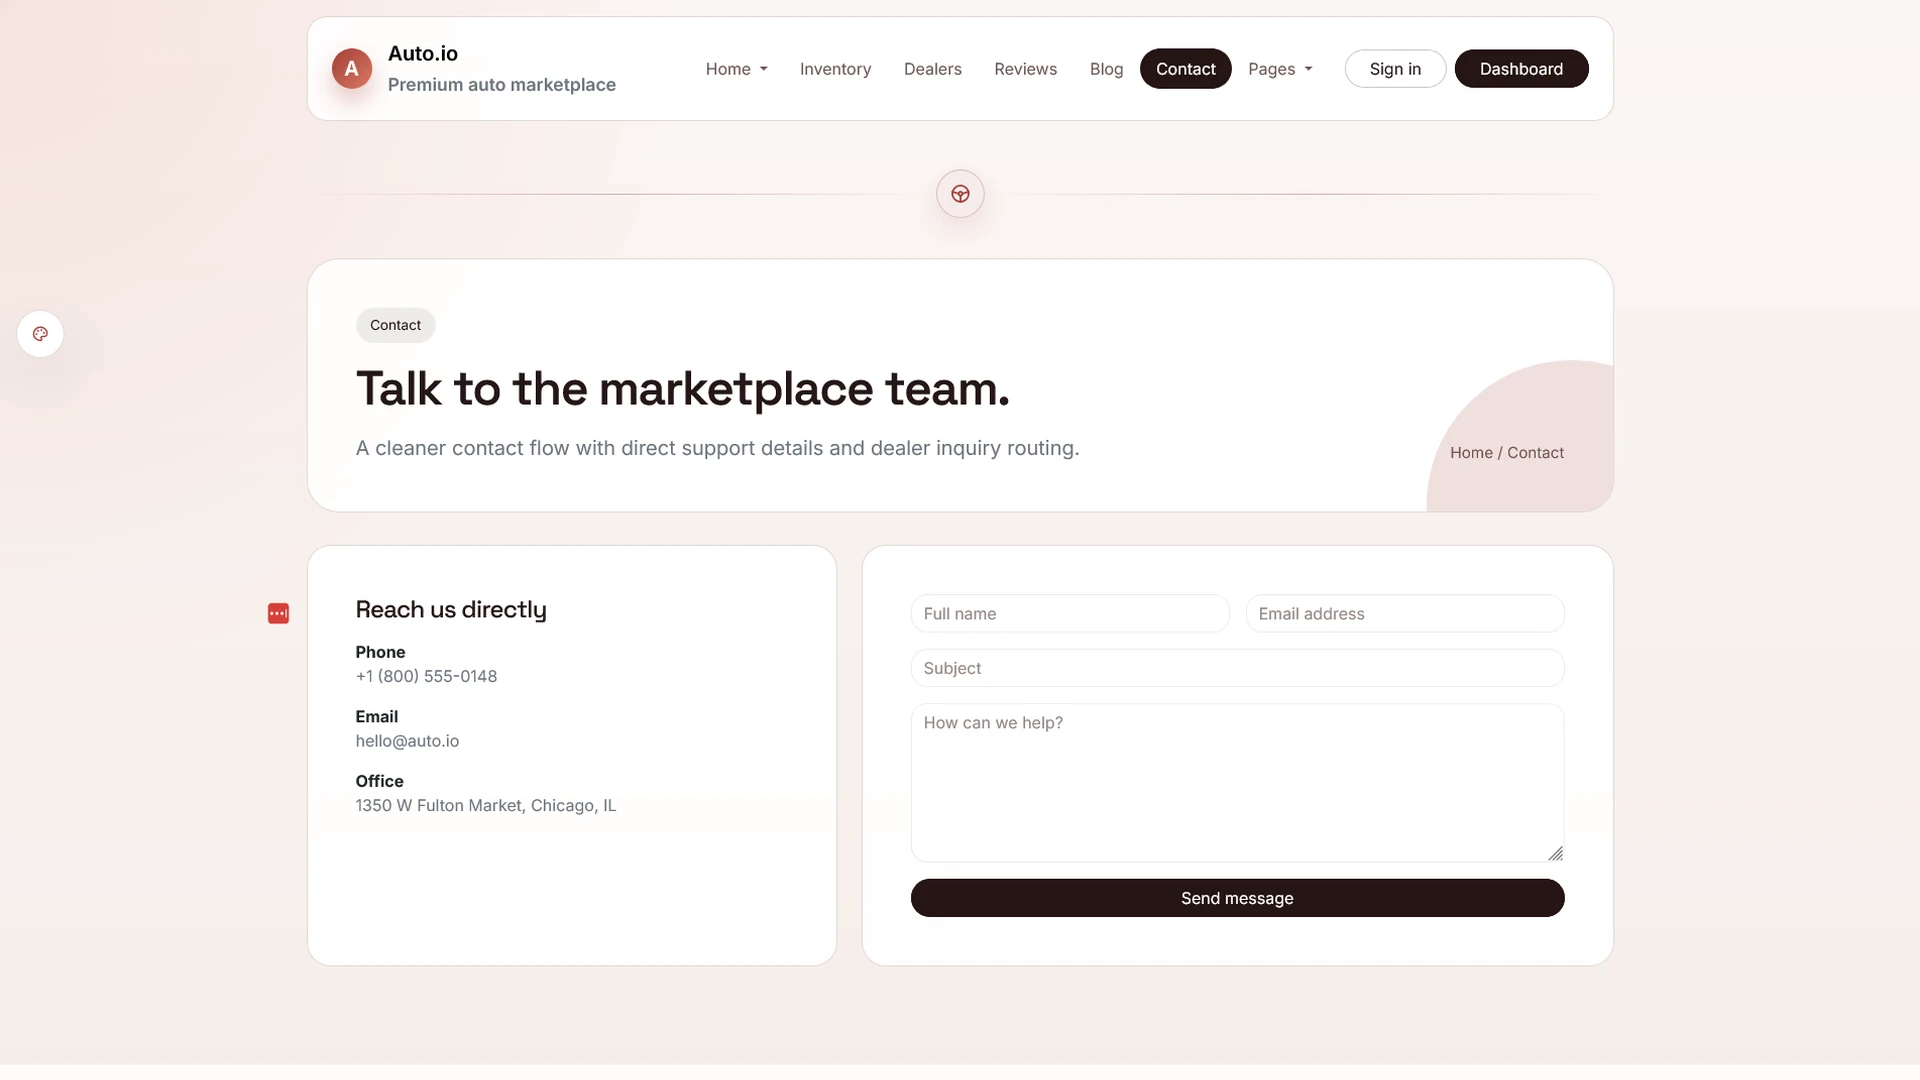Click the red password manager extension icon
1920x1080 pixels.
278,613
